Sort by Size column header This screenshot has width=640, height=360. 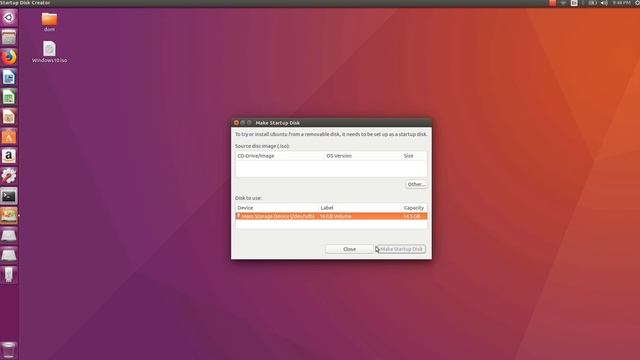(x=415, y=156)
